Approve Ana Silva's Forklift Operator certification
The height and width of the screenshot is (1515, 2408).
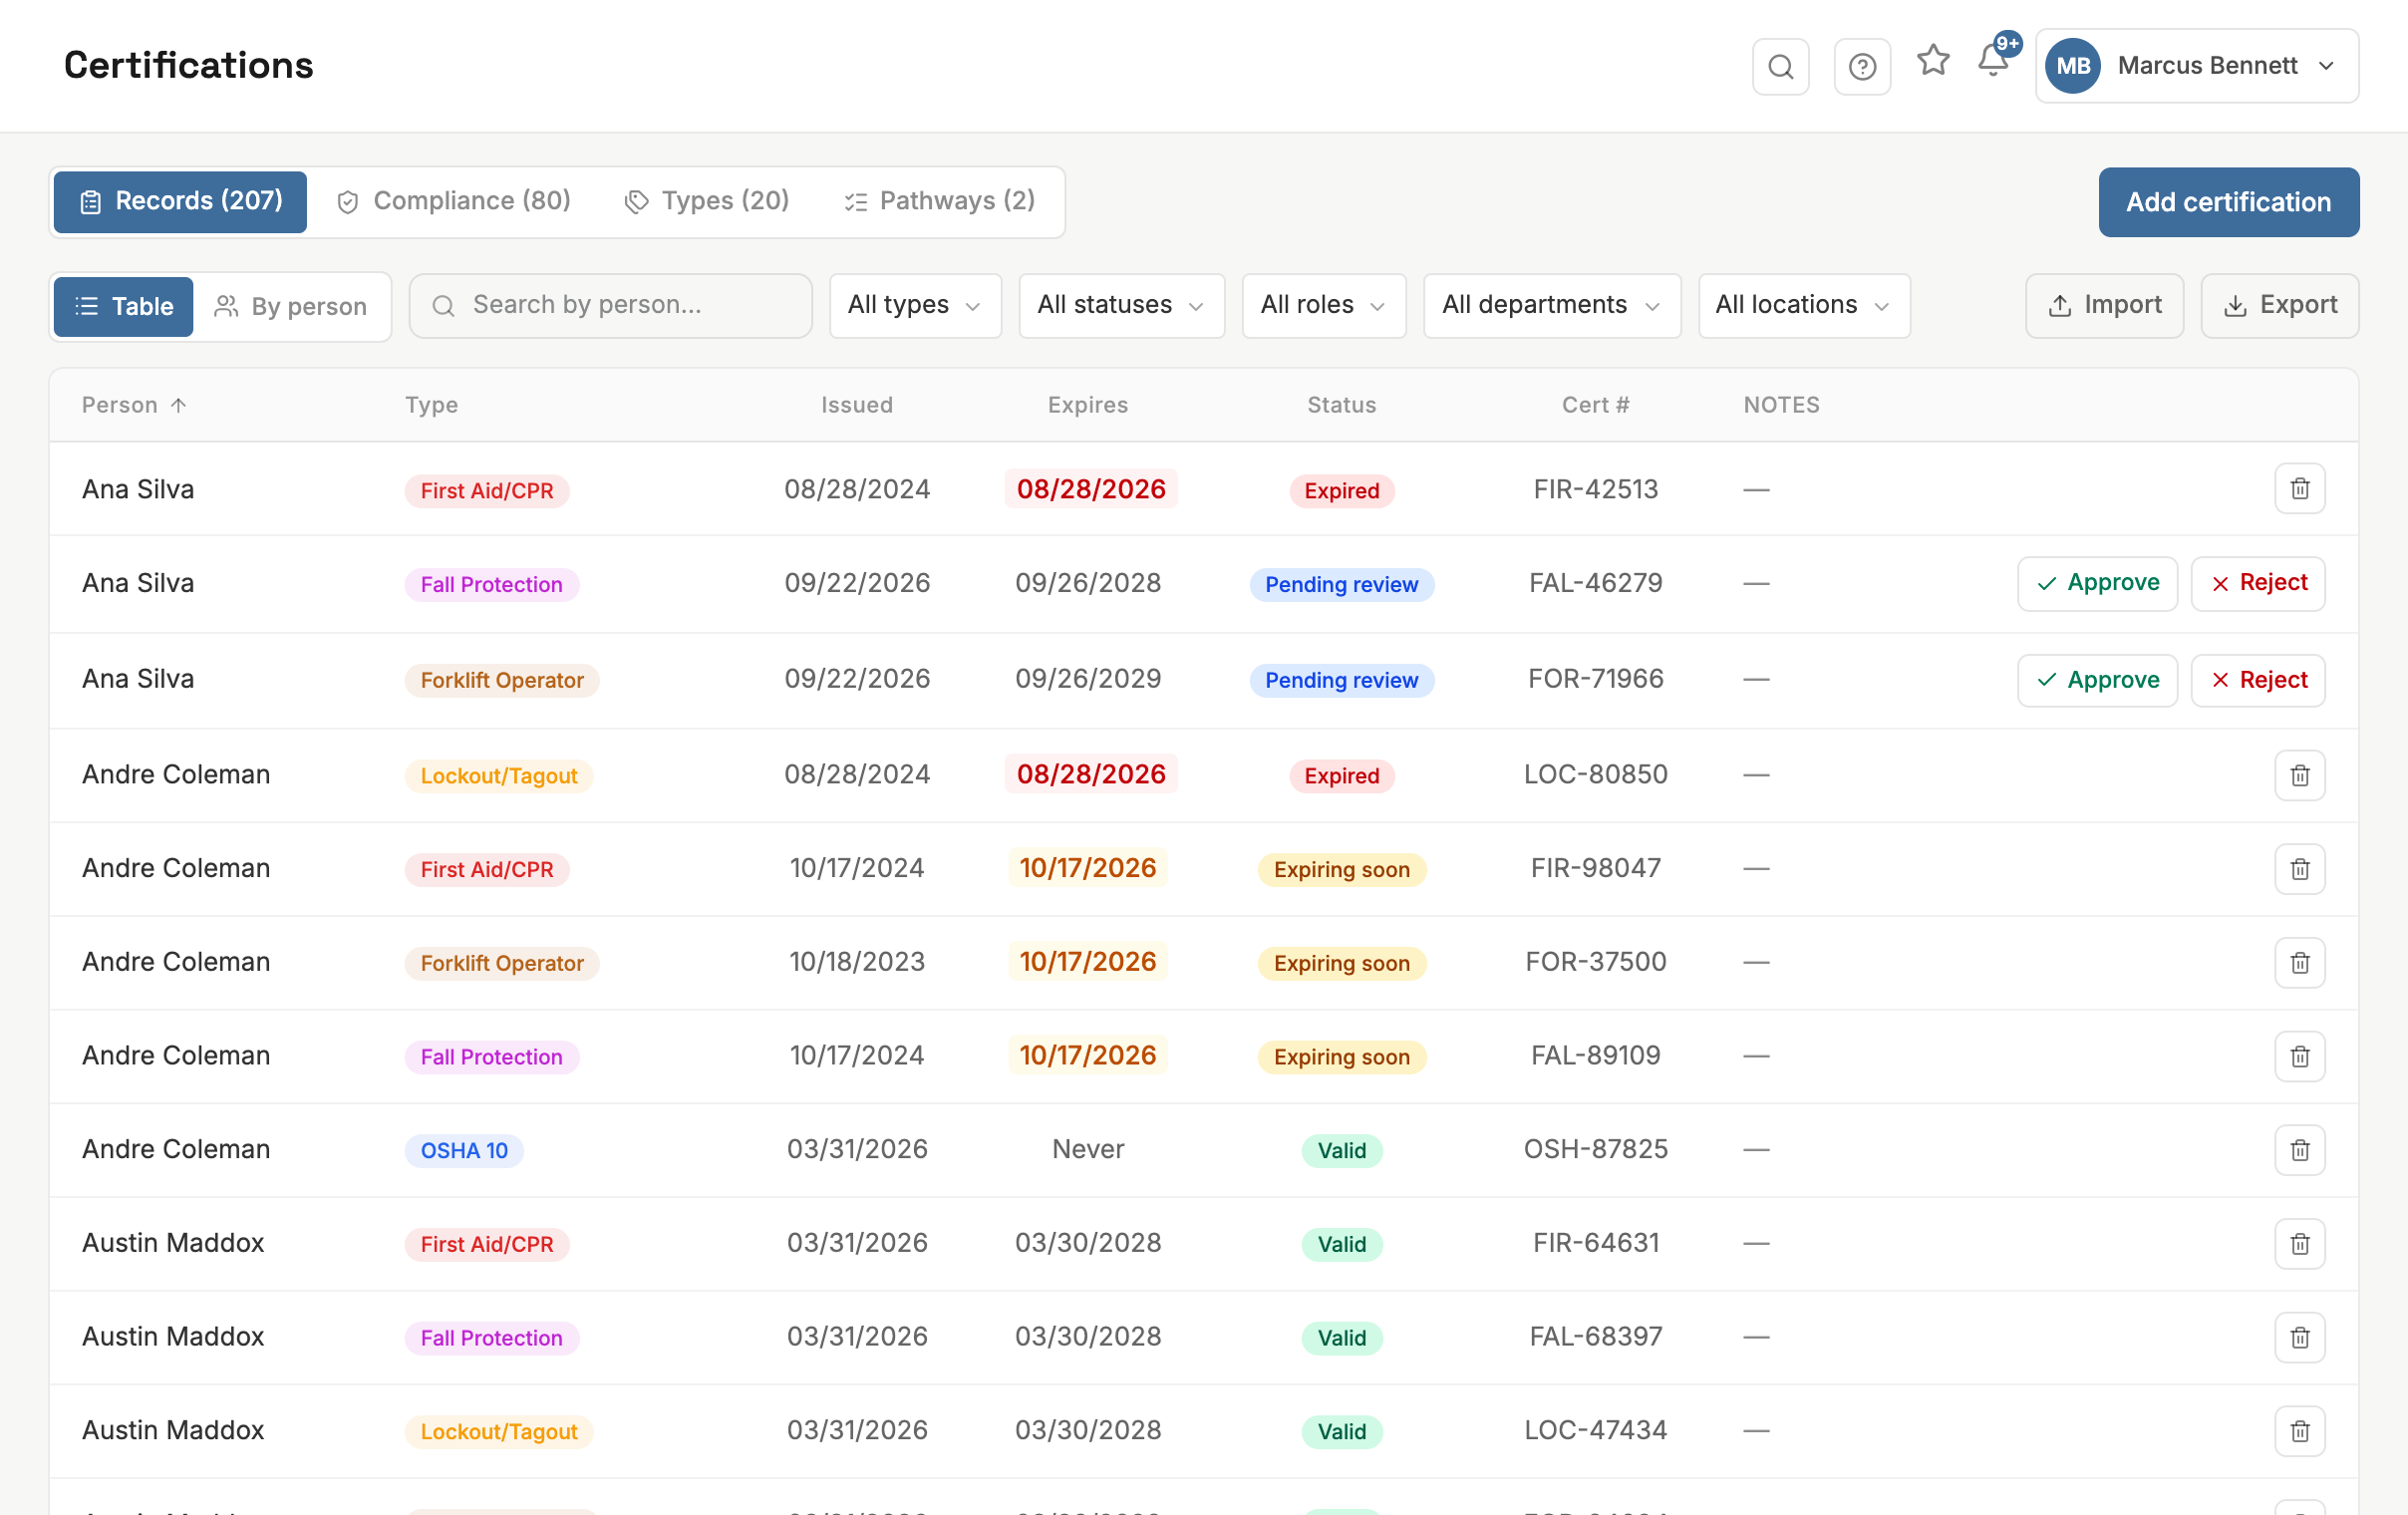point(2096,680)
